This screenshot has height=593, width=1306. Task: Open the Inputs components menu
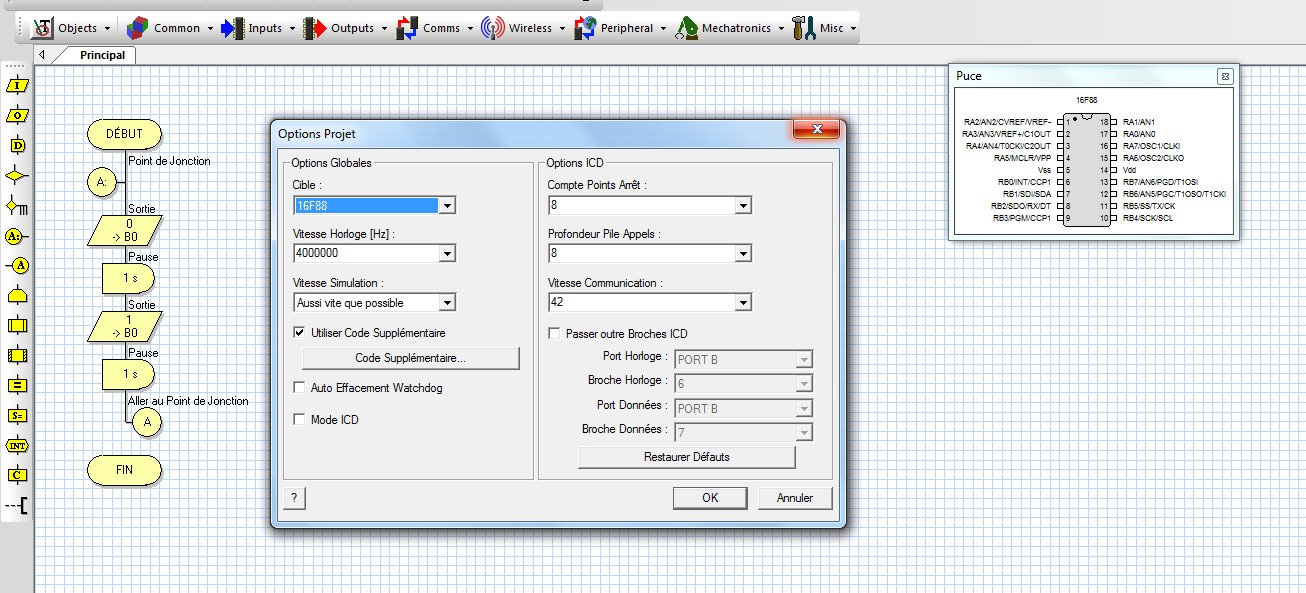click(x=259, y=28)
